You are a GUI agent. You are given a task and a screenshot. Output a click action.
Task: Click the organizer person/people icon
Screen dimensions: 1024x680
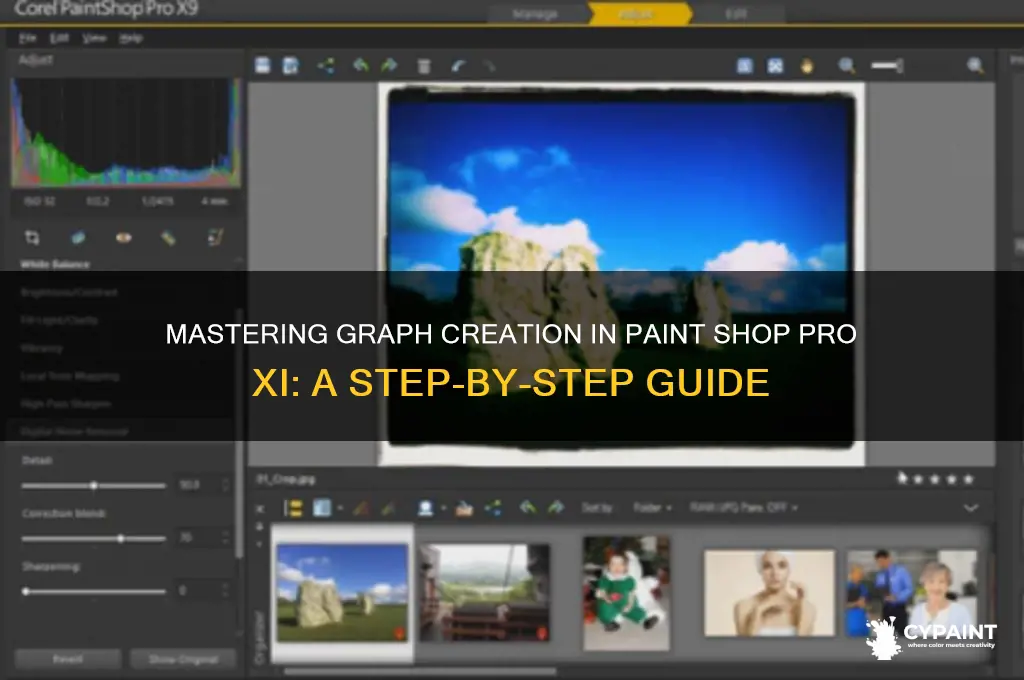[426, 508]
